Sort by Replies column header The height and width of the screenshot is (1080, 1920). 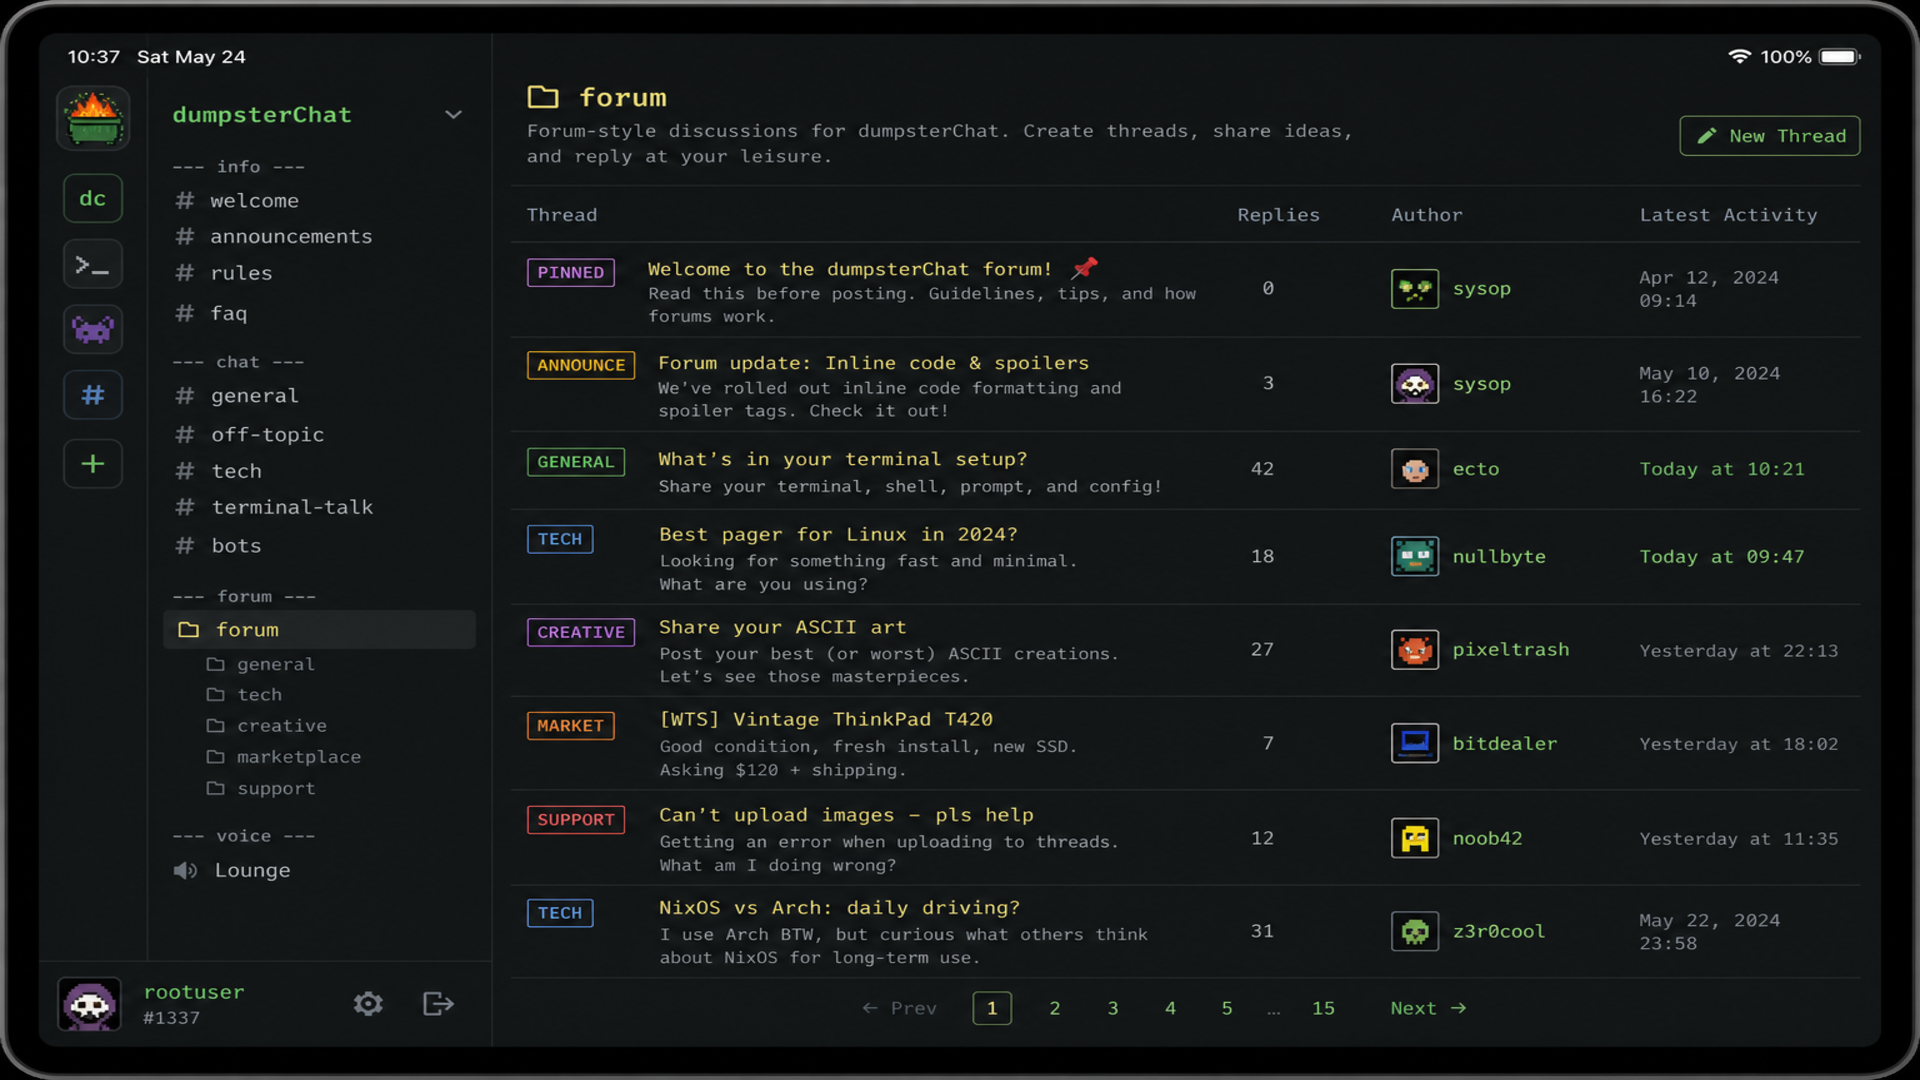coord(1278,215)
